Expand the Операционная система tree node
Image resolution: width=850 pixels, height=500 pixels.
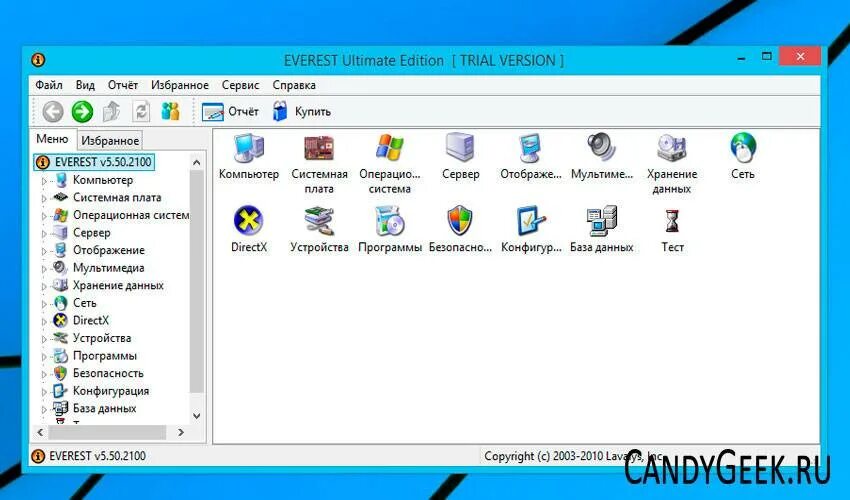44,216
